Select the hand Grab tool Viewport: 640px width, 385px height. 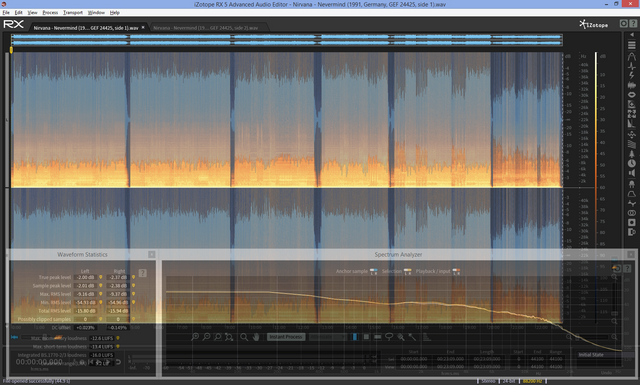pyautogui.click(x=256, y=337)
